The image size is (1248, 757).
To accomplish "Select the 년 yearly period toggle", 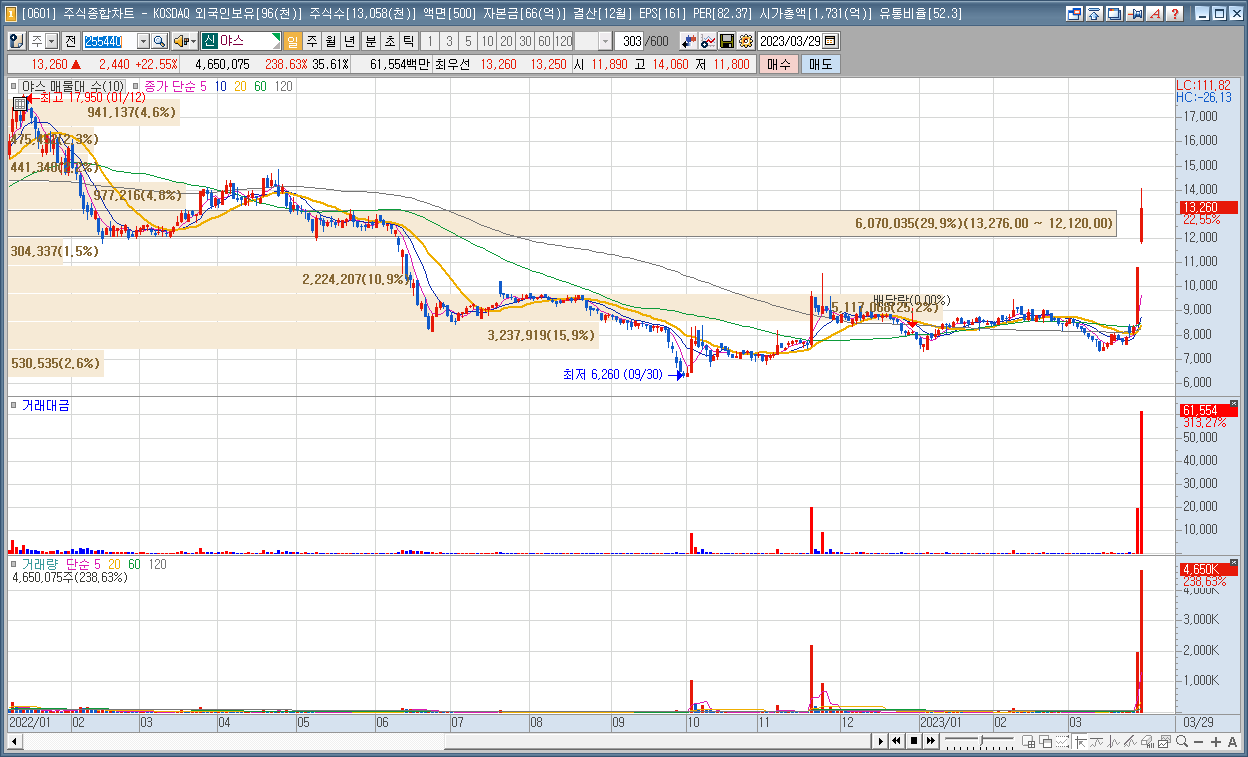I will (348, 41).
